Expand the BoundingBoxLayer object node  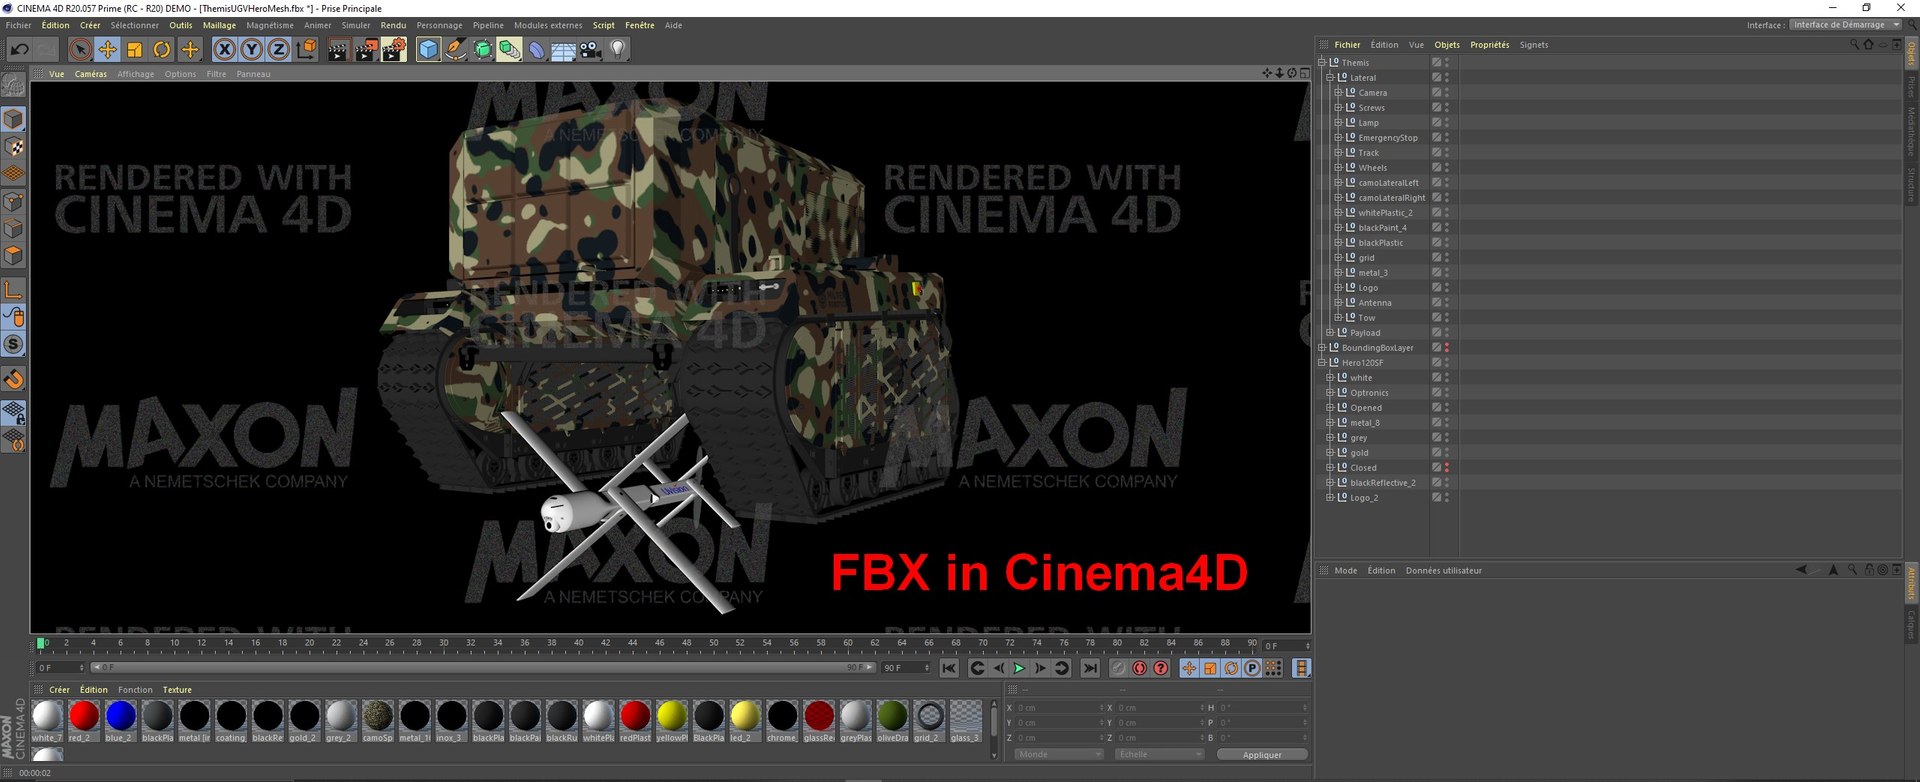1322,347
